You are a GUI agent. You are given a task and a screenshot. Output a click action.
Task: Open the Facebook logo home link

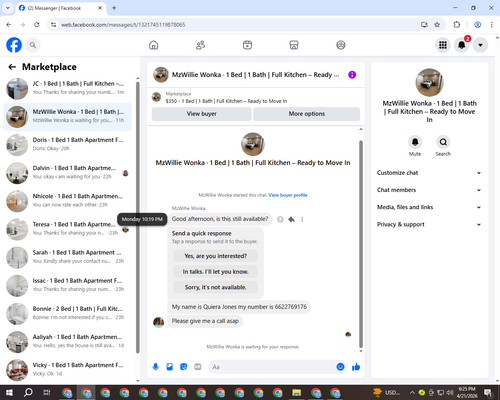[14, 45]
